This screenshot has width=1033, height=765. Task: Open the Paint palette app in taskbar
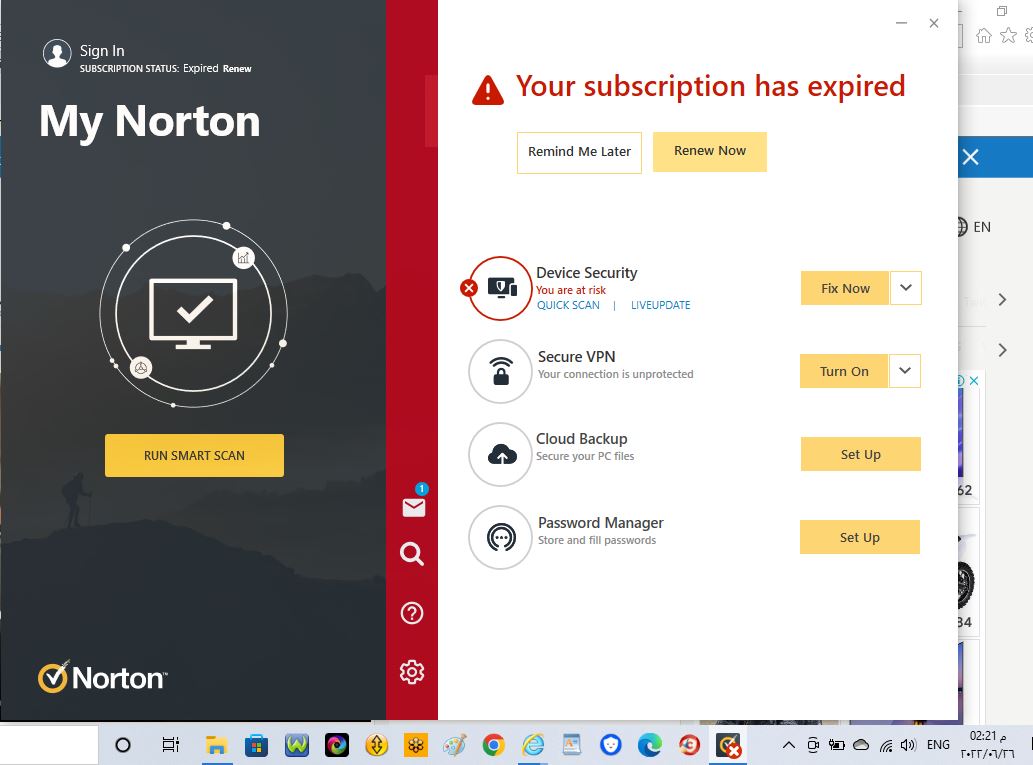click(455, 745)
